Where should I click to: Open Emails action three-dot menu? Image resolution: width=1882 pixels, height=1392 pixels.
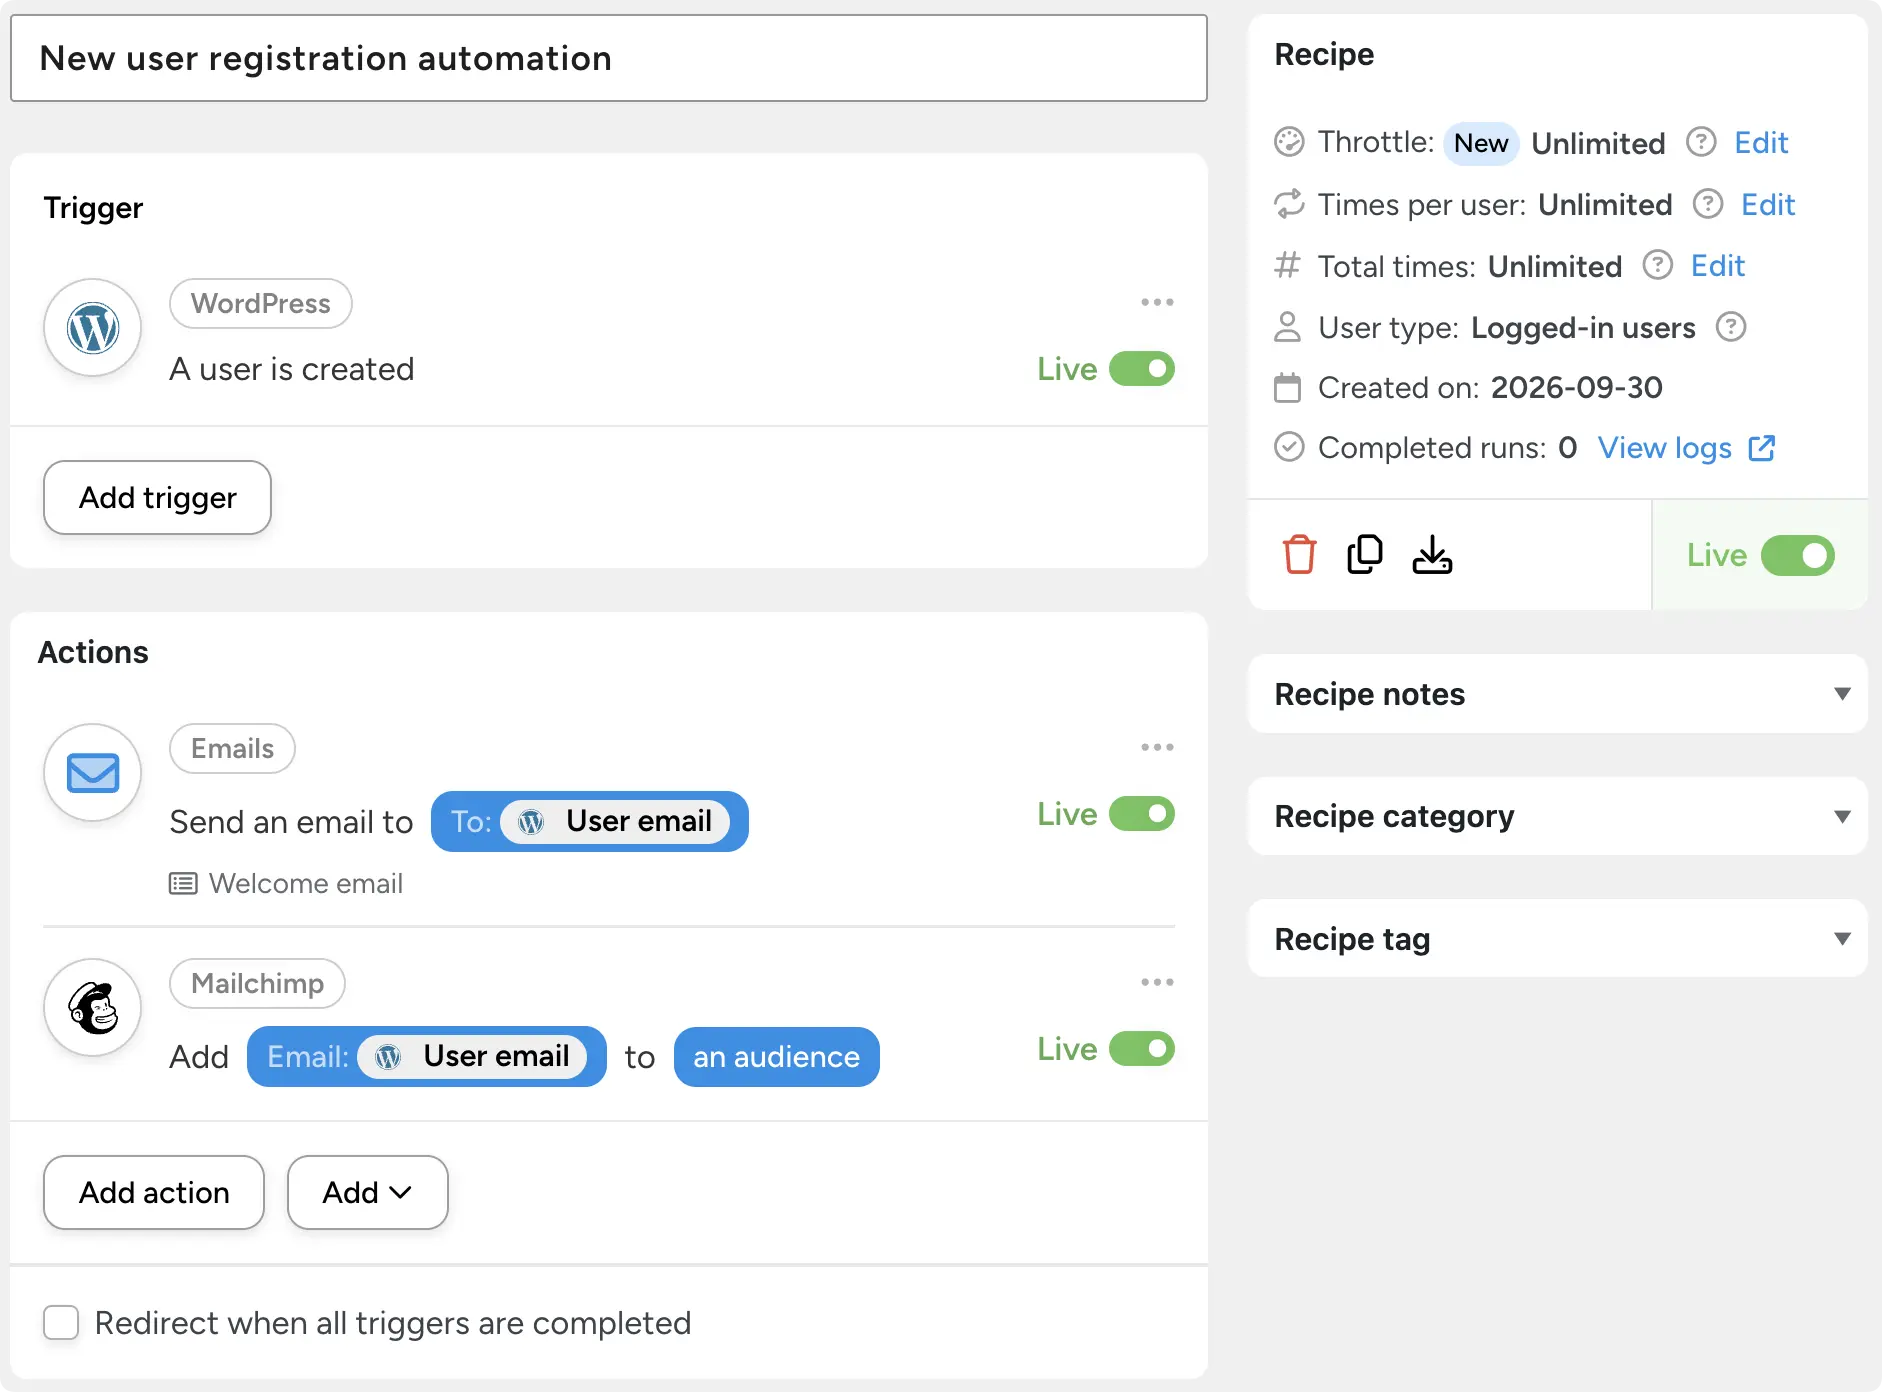1157,747
